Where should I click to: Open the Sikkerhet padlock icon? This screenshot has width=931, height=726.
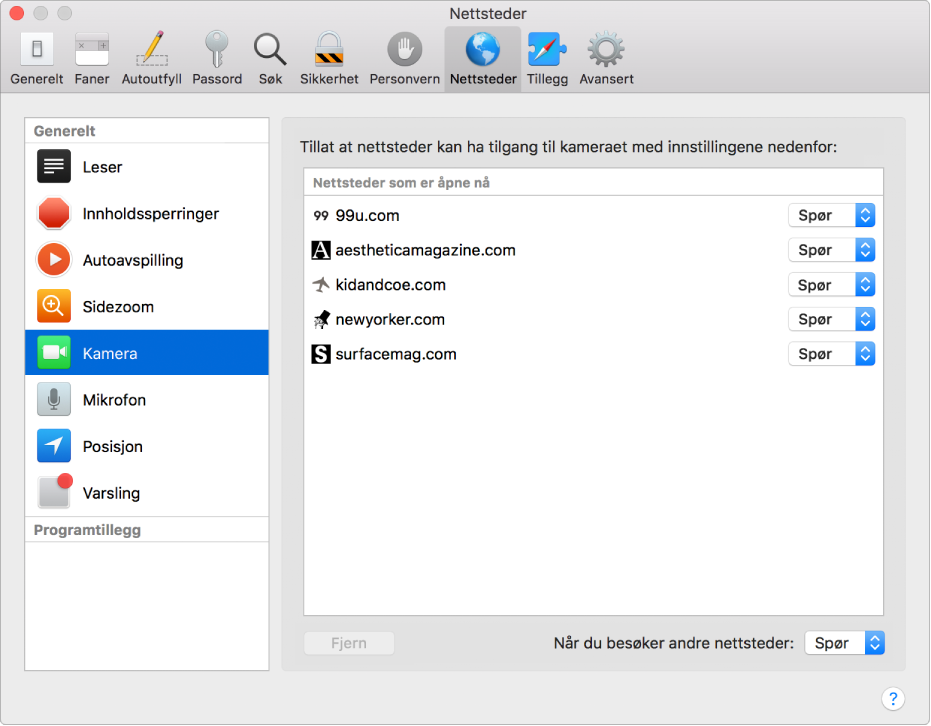329,49
